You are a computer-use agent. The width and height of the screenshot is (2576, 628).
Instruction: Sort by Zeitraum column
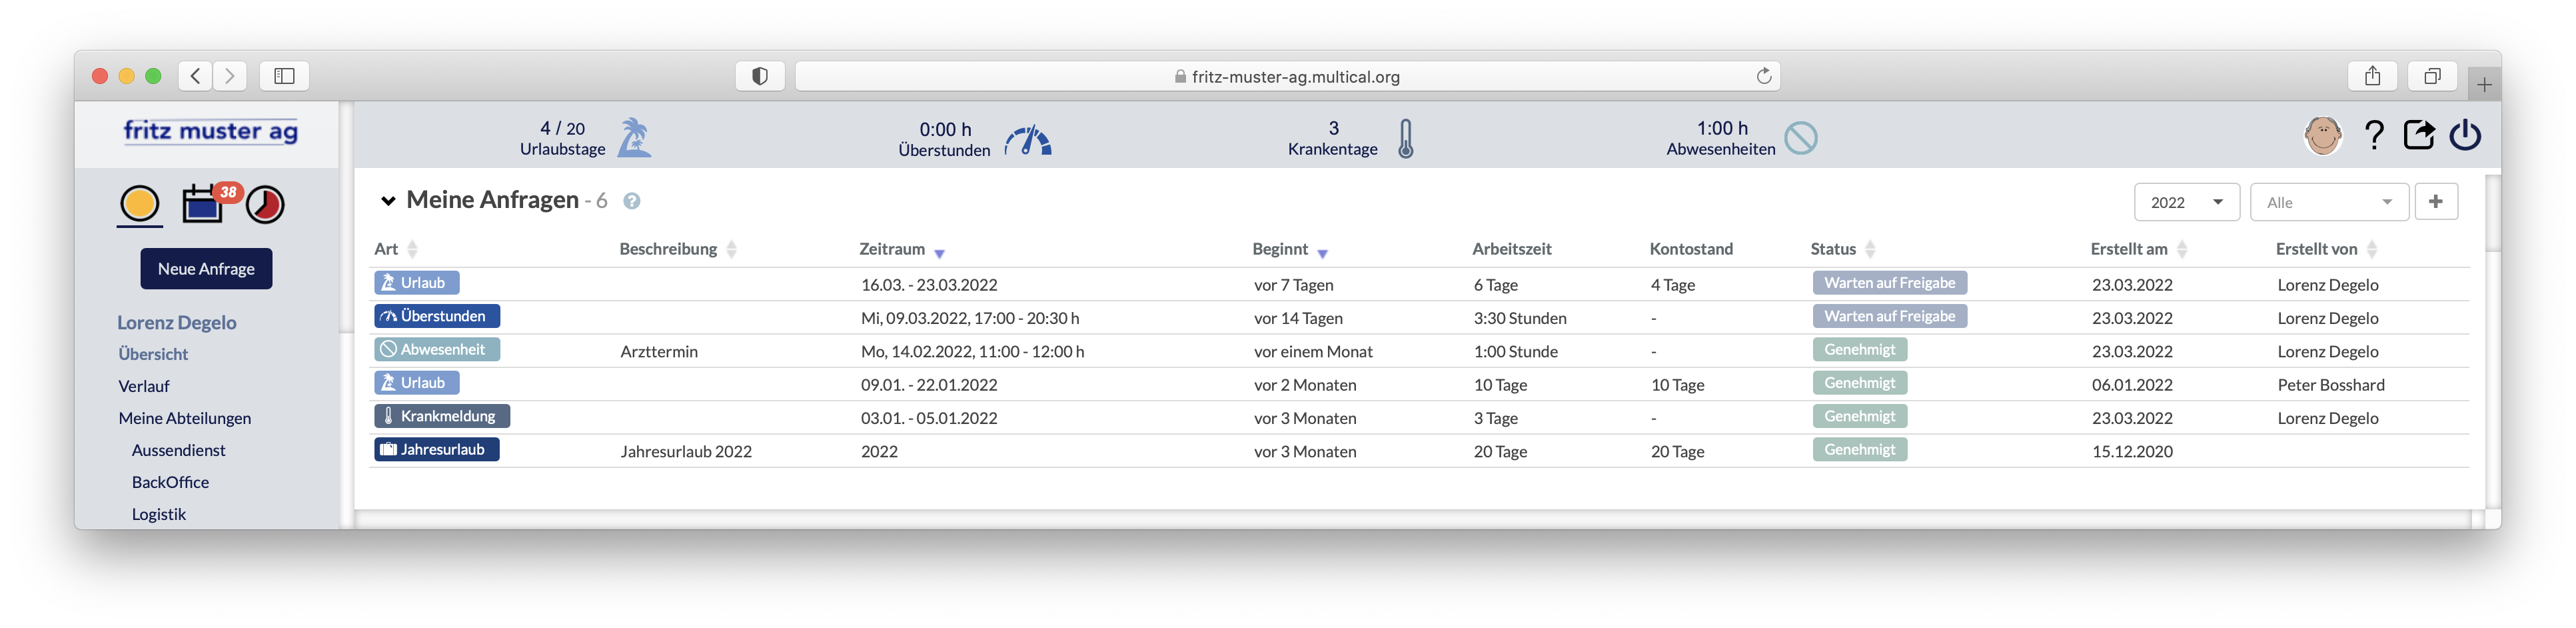pyautogui.click(x=902, y=249)
